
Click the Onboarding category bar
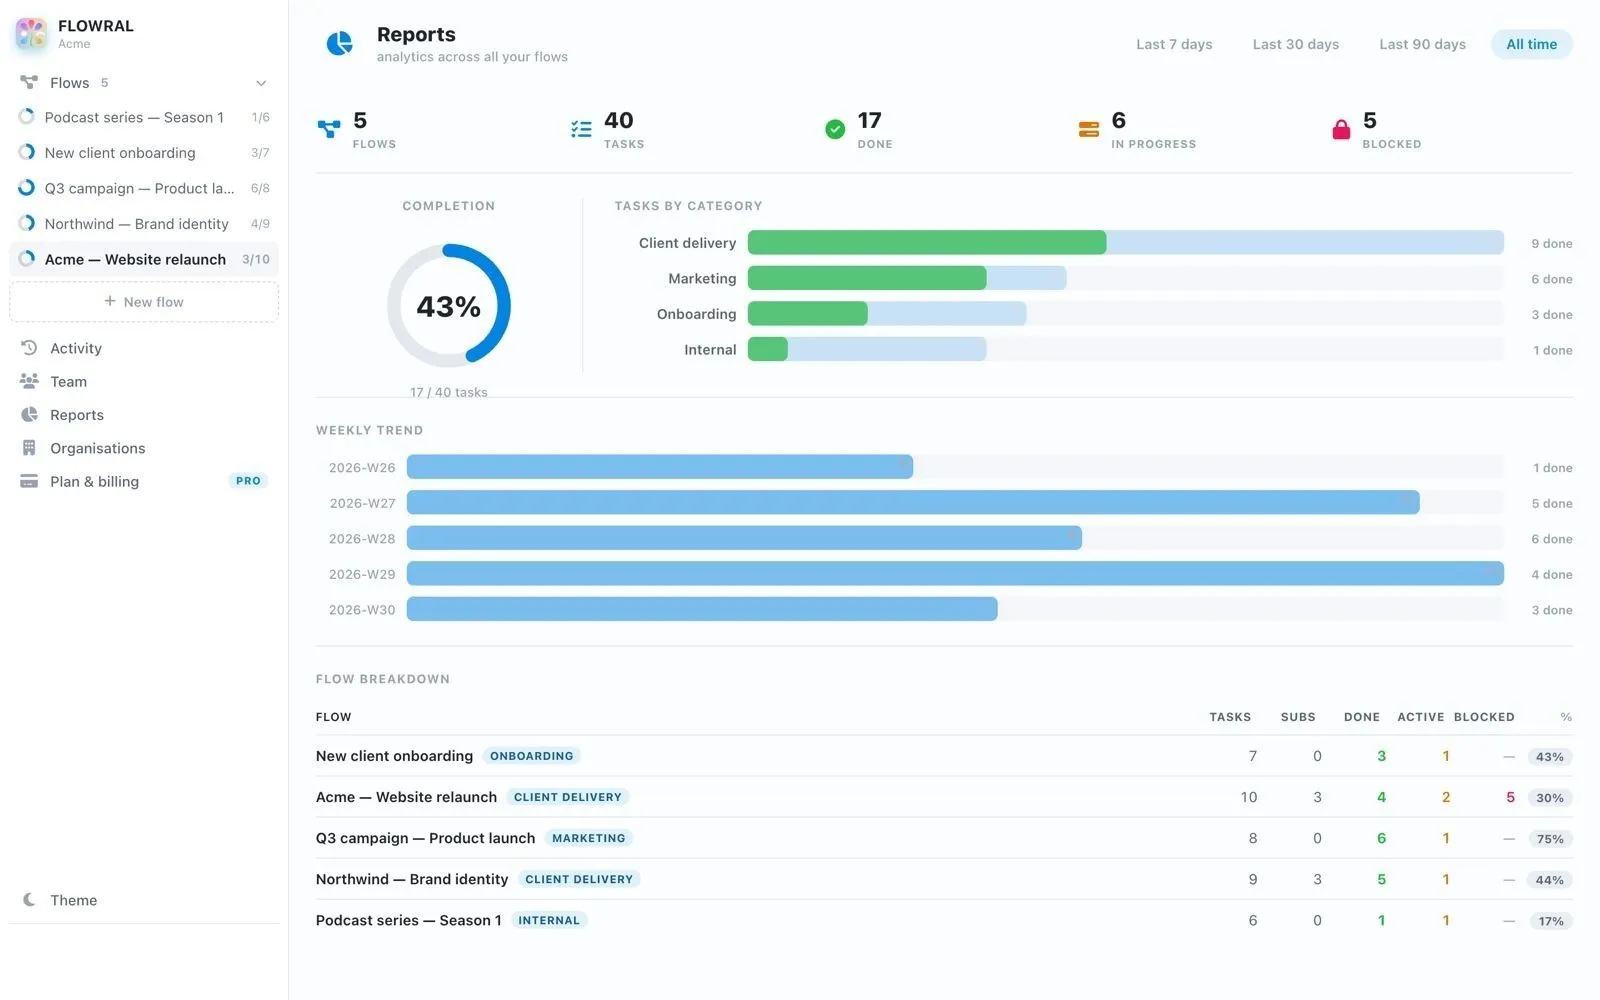click(1125, 314)
